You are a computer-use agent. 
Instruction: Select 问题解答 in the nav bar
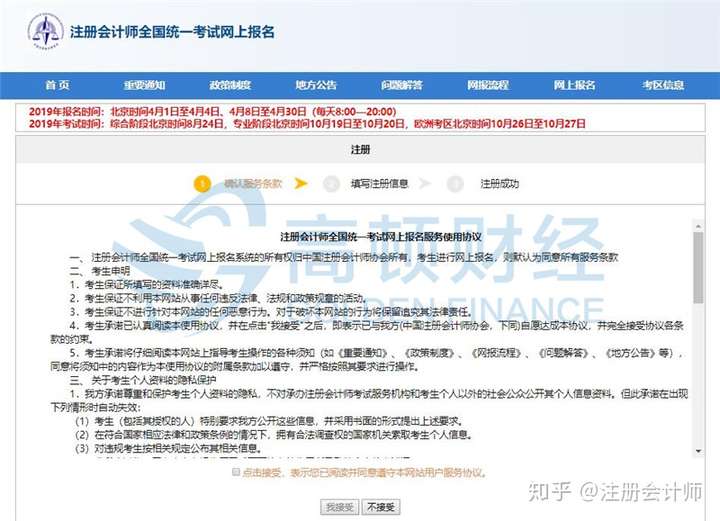[x=402, y=85]
